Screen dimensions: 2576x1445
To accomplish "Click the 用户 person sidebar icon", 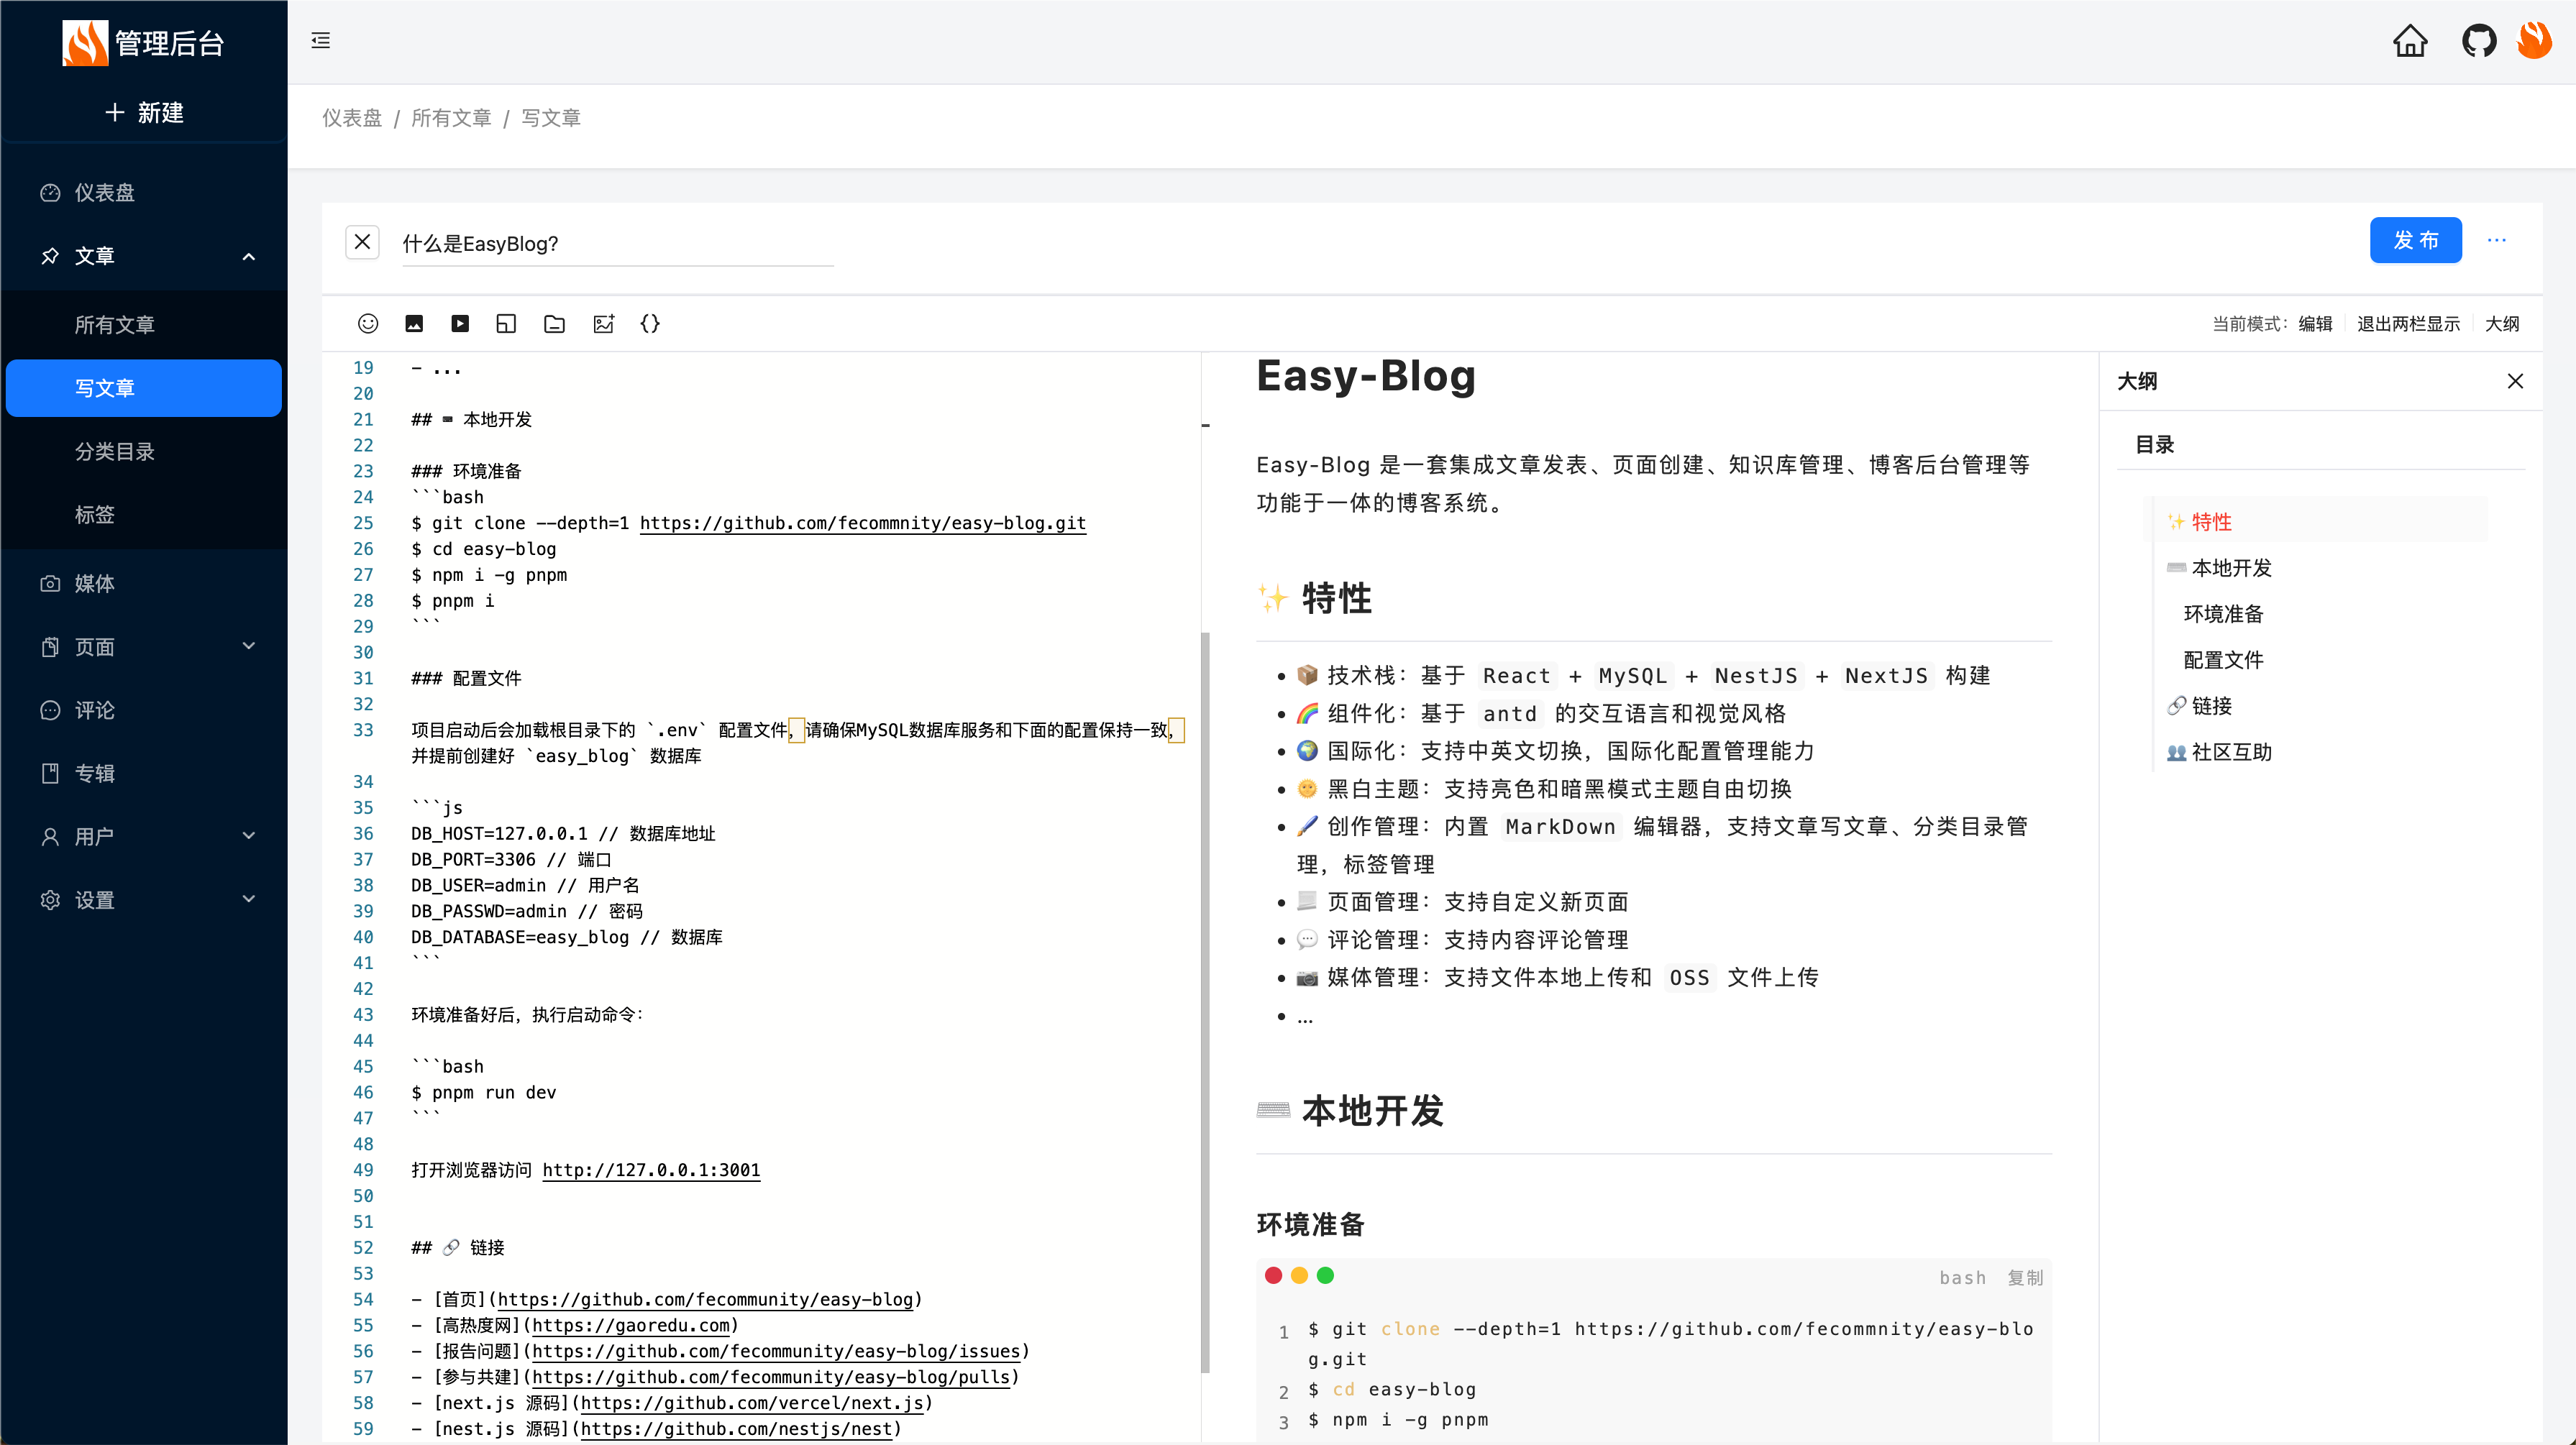I will click(50, 837).
